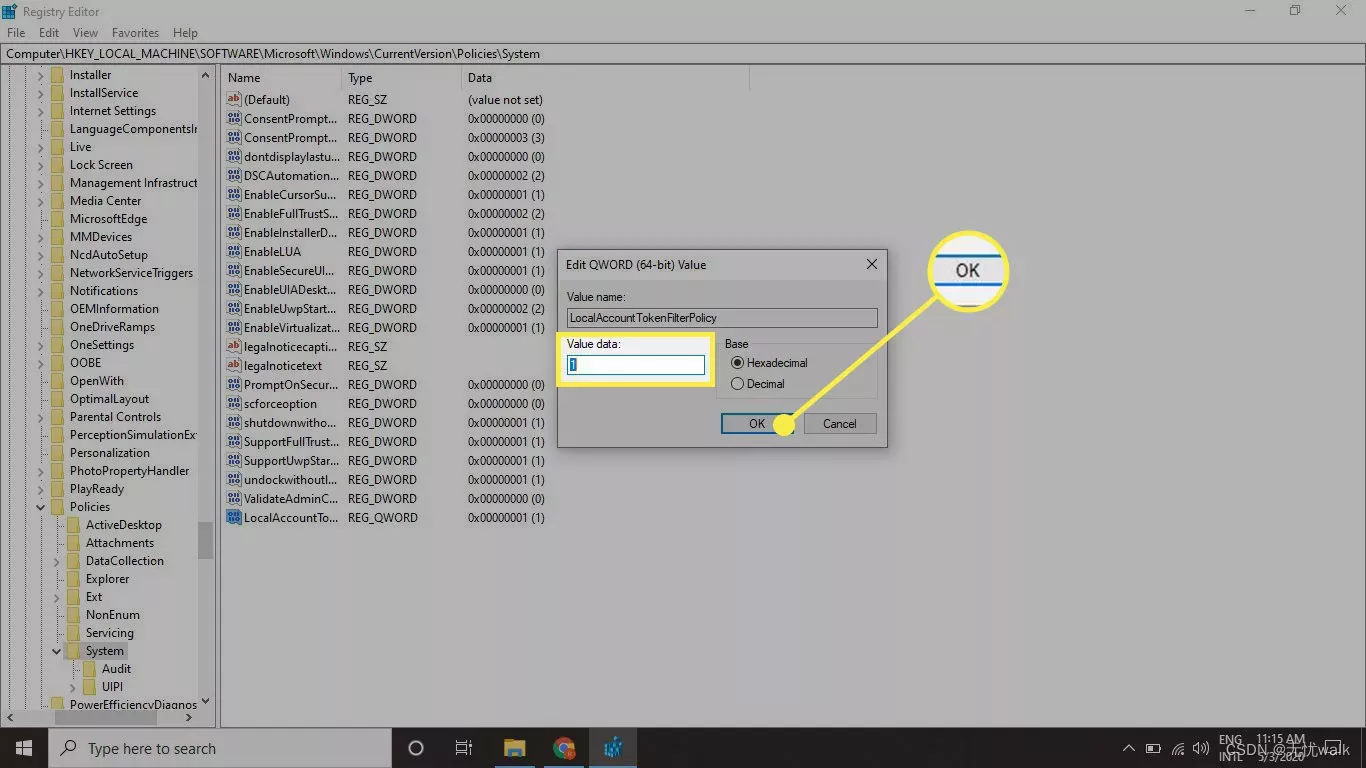Open the Windows Start menu

pyautogui.click(x=23, y=748)
